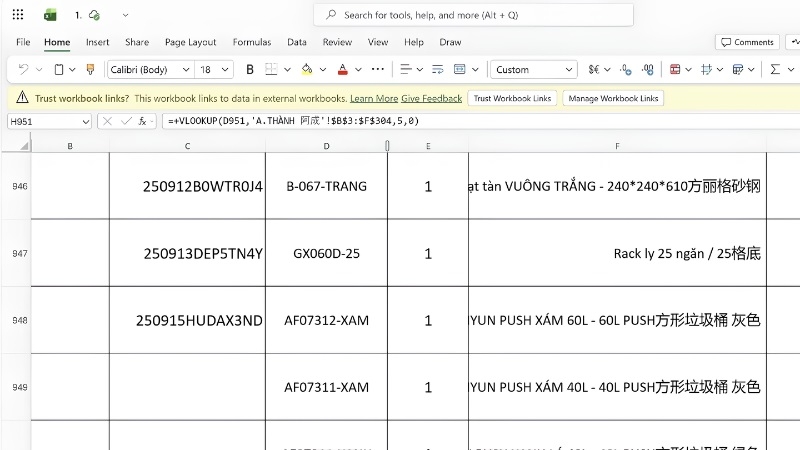Open the Review tab
This screenshot has width=800, height=450.
pyautogui.click(x=337, y=42)
